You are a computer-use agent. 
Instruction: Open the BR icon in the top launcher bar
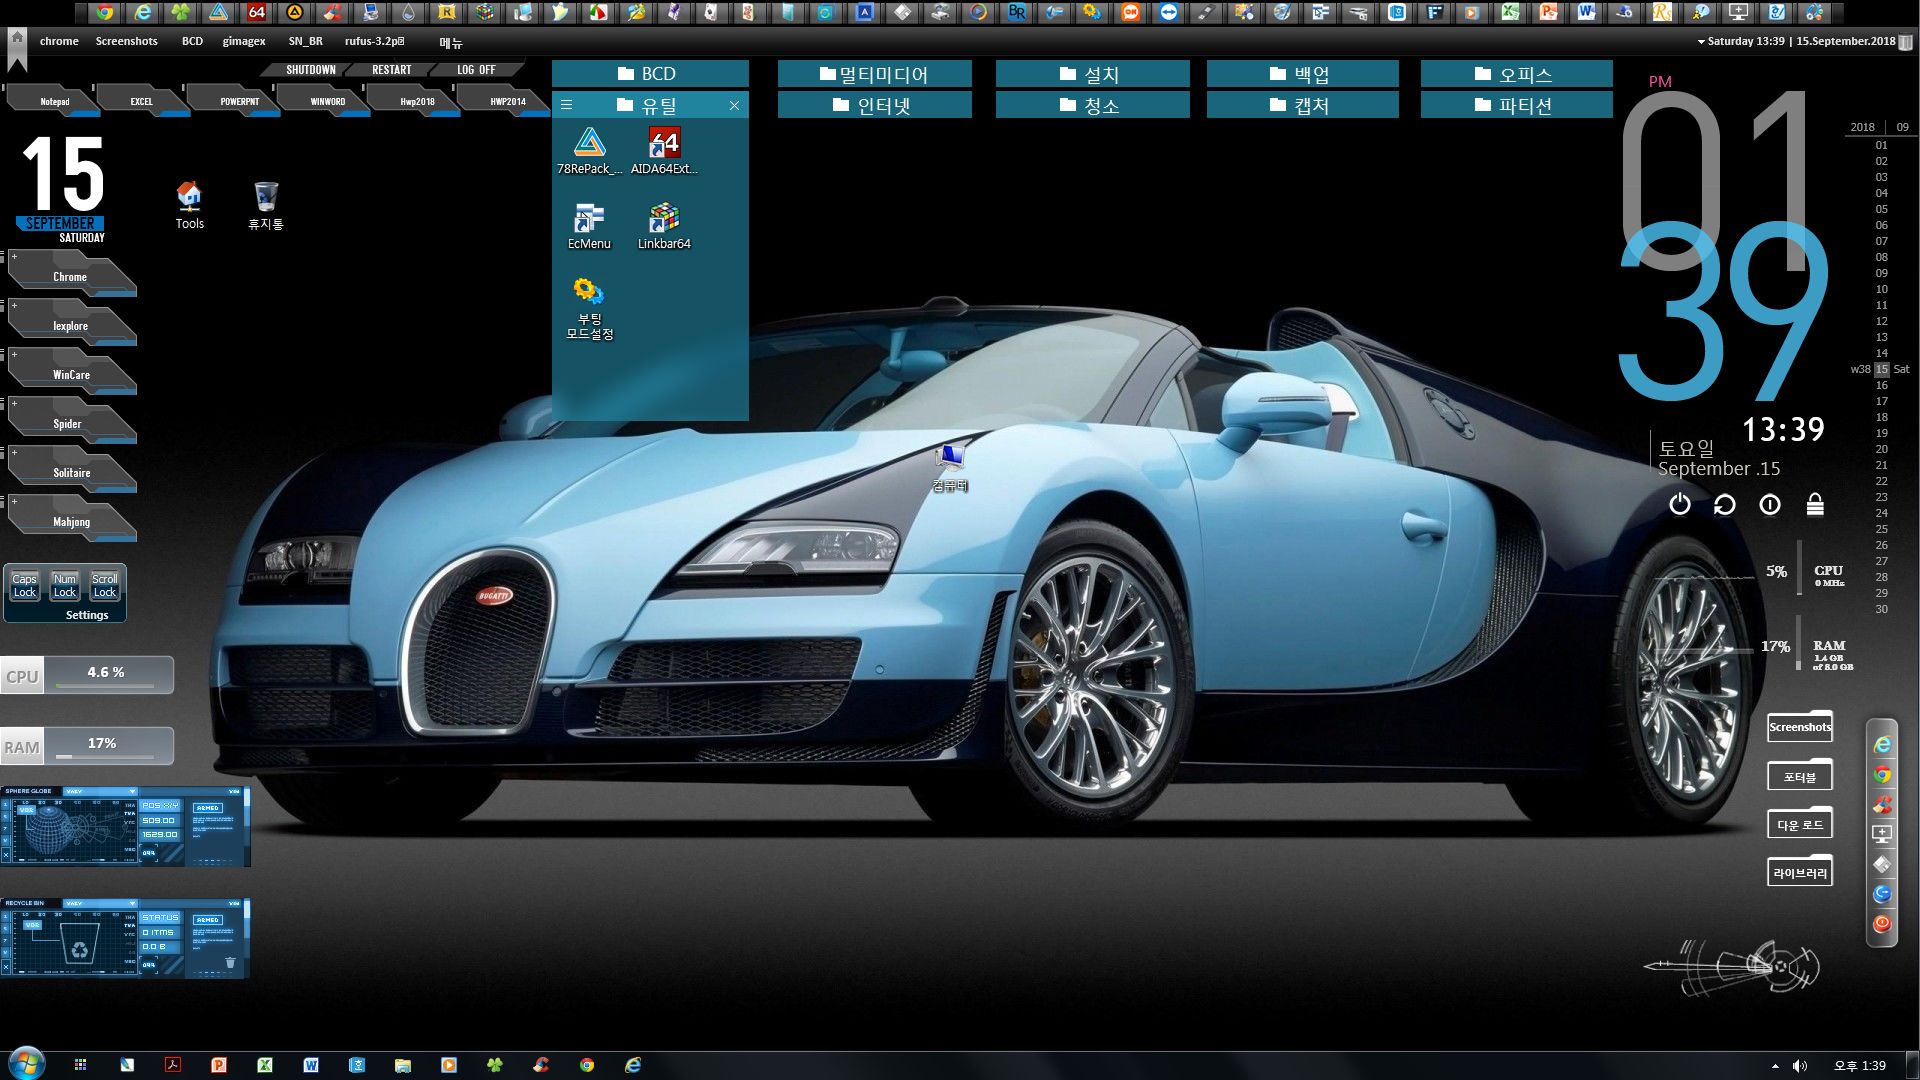(1017, 13)
